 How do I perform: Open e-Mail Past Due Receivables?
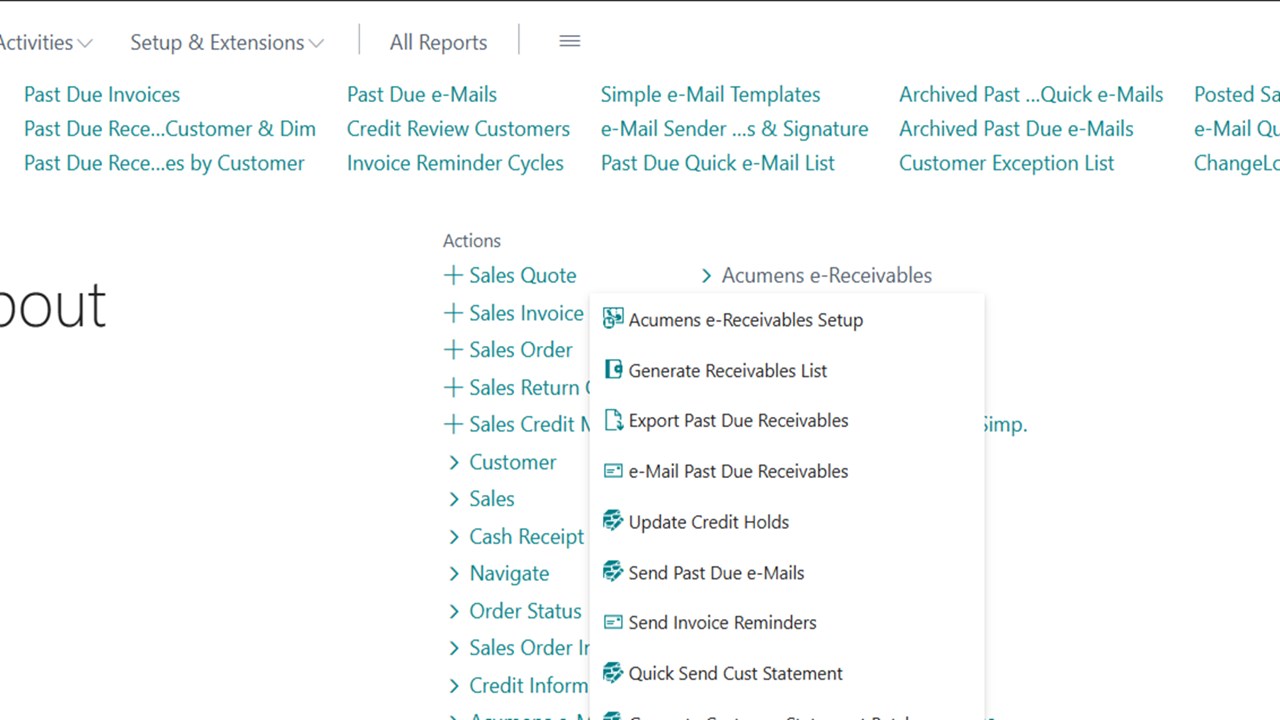pos(738,471)
